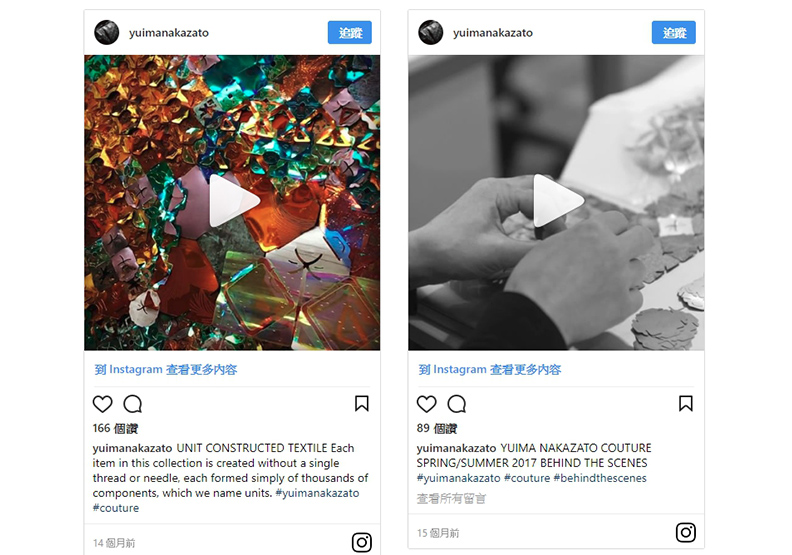Like the right post with heart icon
Image resolution: width=792 pixels, height=555 pixels.
click(426, 404)
